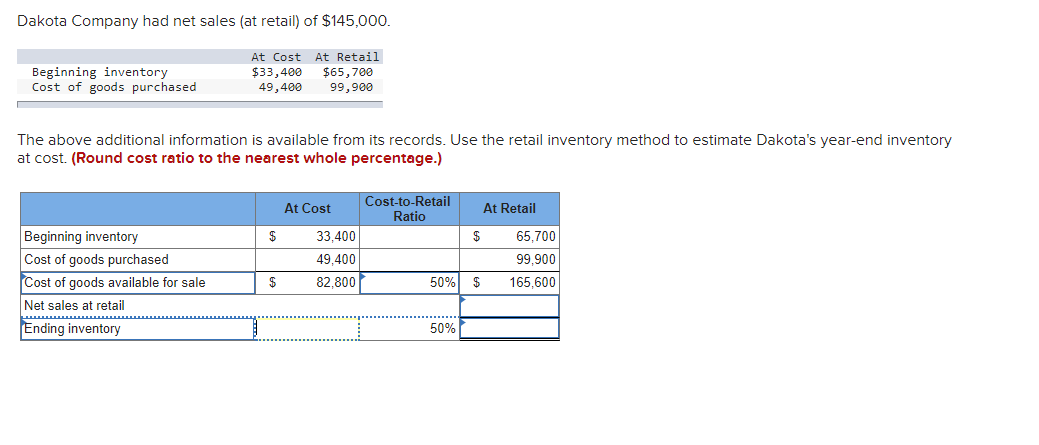Click the red rounding instruction text
The height and width of the screenshot is (445, 1039).
point(256,159)
